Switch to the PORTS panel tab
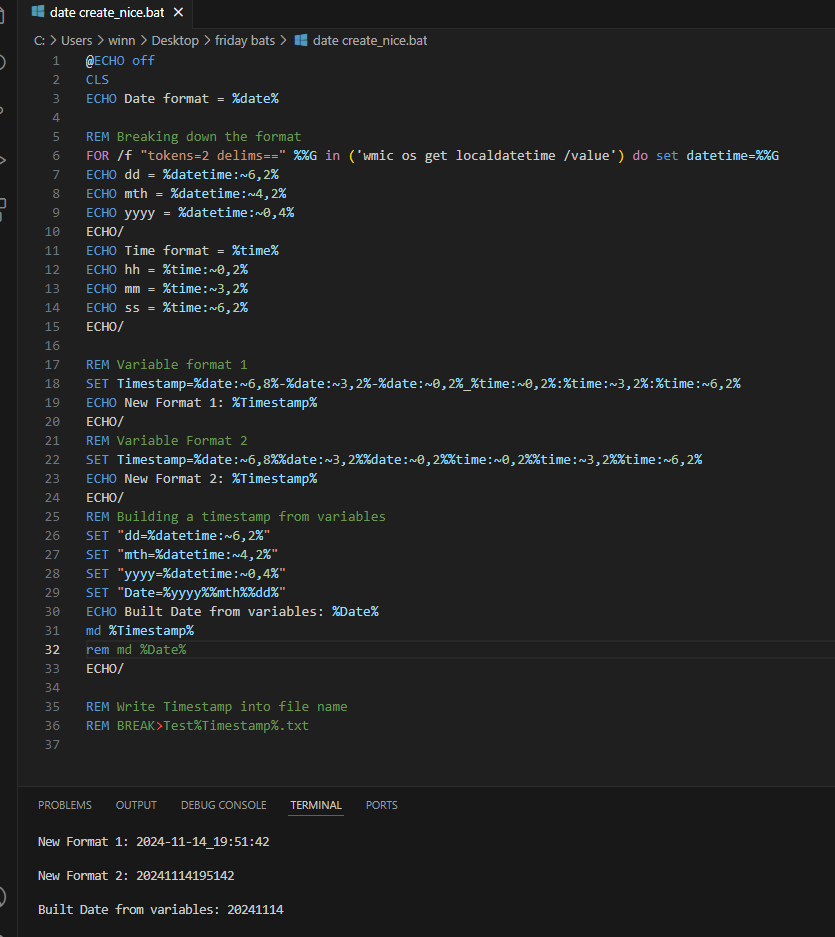The height and width of the screenshot is (937, 835). point(381,805)
